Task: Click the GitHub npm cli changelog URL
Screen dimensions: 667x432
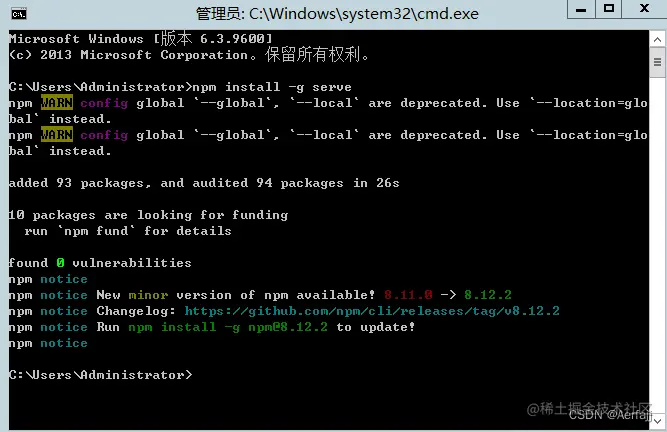Action: (372, 311)
